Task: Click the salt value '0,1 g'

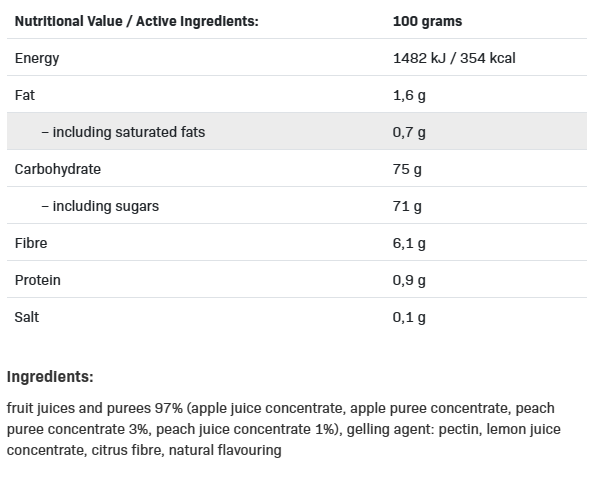Action: (x=410, y=317)
